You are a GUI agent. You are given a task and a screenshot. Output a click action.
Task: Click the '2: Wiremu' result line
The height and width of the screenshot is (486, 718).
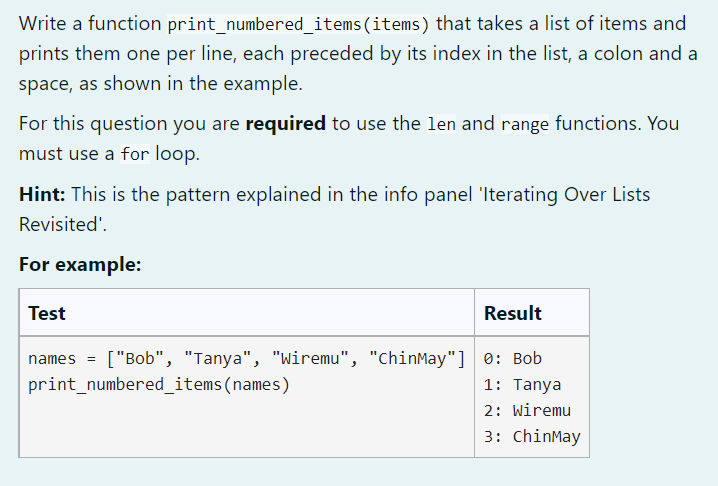click(x=528, y=410)
